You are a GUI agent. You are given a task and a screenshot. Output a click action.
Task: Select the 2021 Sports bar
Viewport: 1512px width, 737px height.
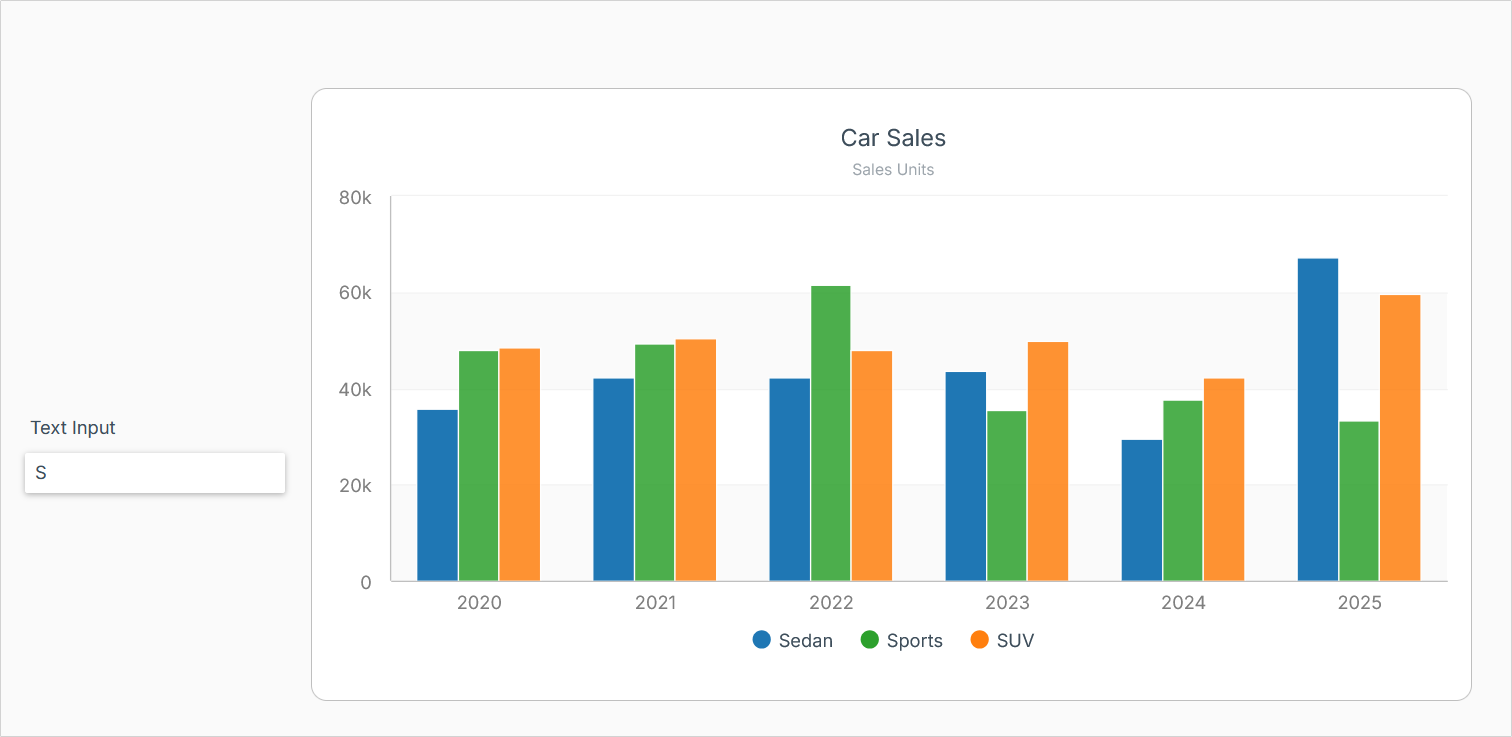[654, 463]
